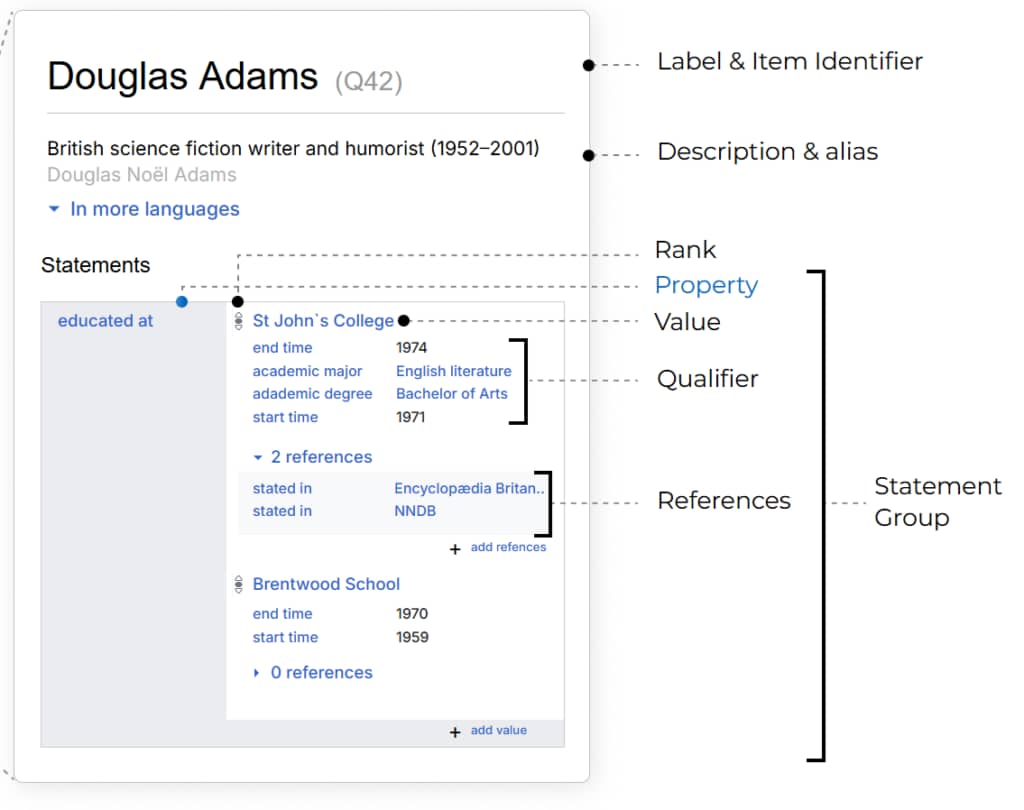Click the English literature qualifier value
Viewport: 1024px width, 810px height.
click(453, 371)
